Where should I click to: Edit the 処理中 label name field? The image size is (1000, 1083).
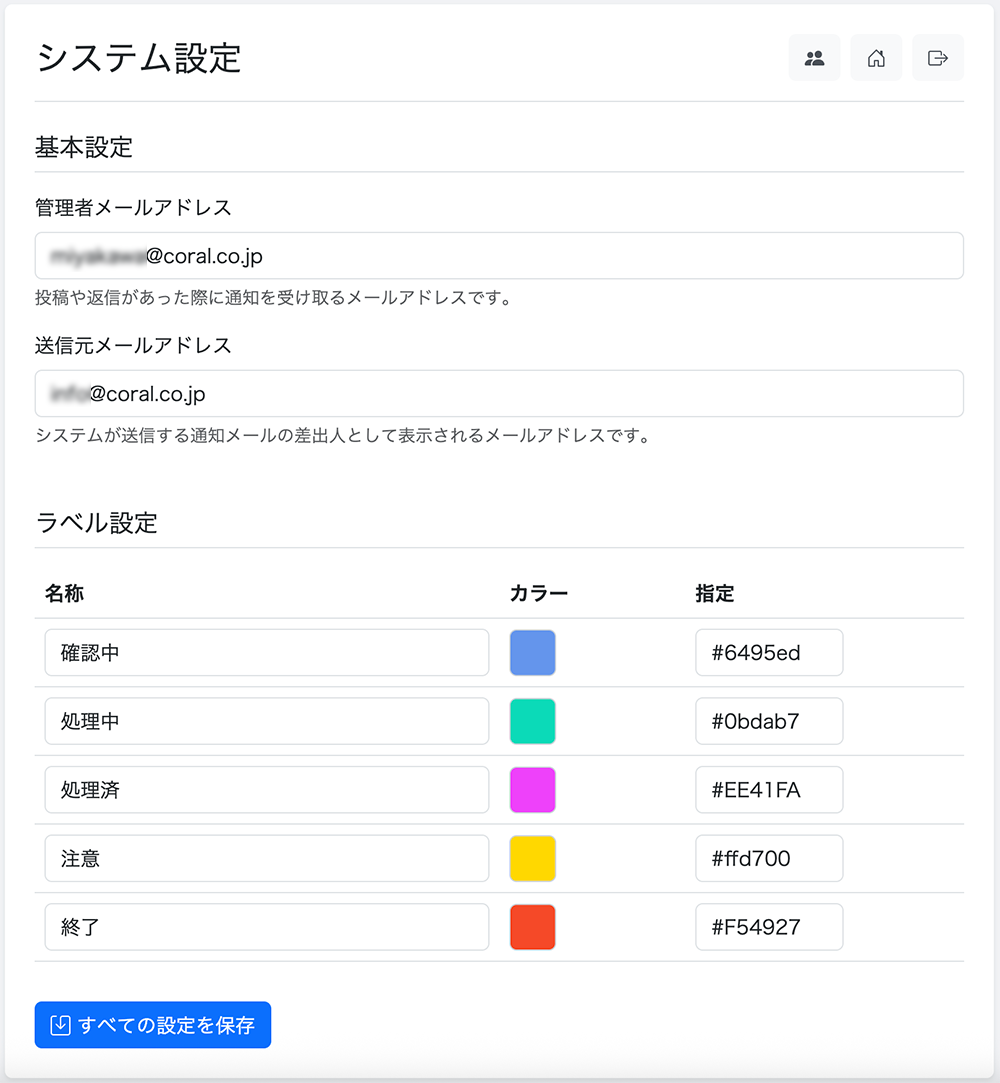[x=266, y=722]
